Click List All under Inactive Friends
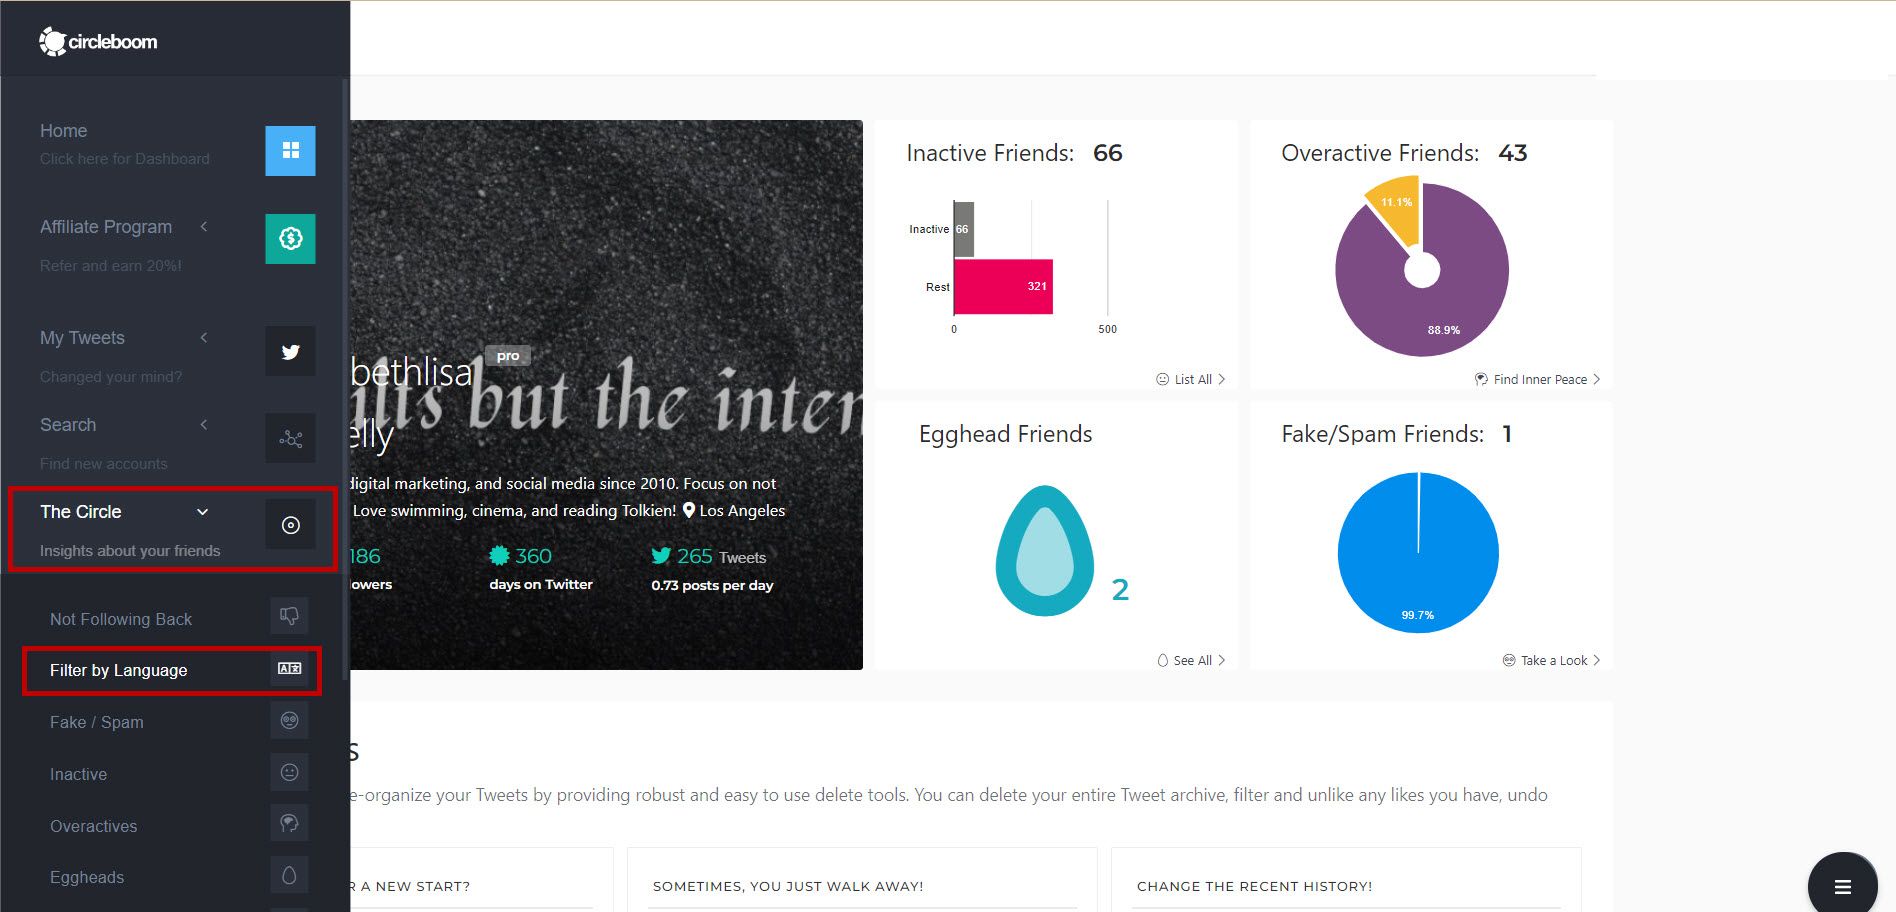 pyautogui.click(x=1190, y=379)
